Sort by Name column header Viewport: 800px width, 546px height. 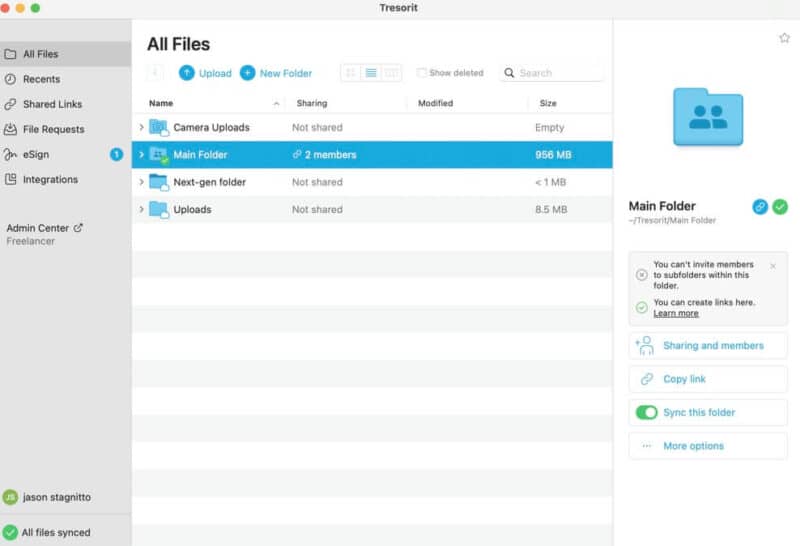coord(161,103)
